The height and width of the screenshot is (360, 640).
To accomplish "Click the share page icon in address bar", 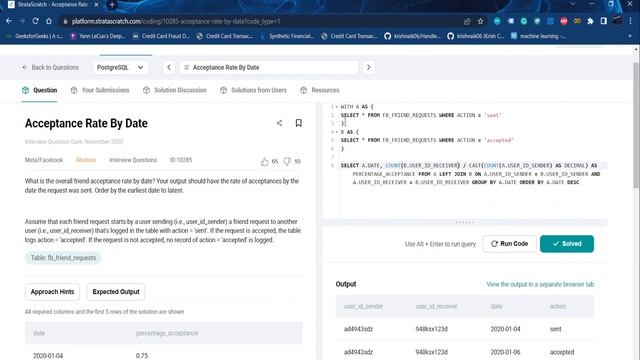I will click(467, 21).
